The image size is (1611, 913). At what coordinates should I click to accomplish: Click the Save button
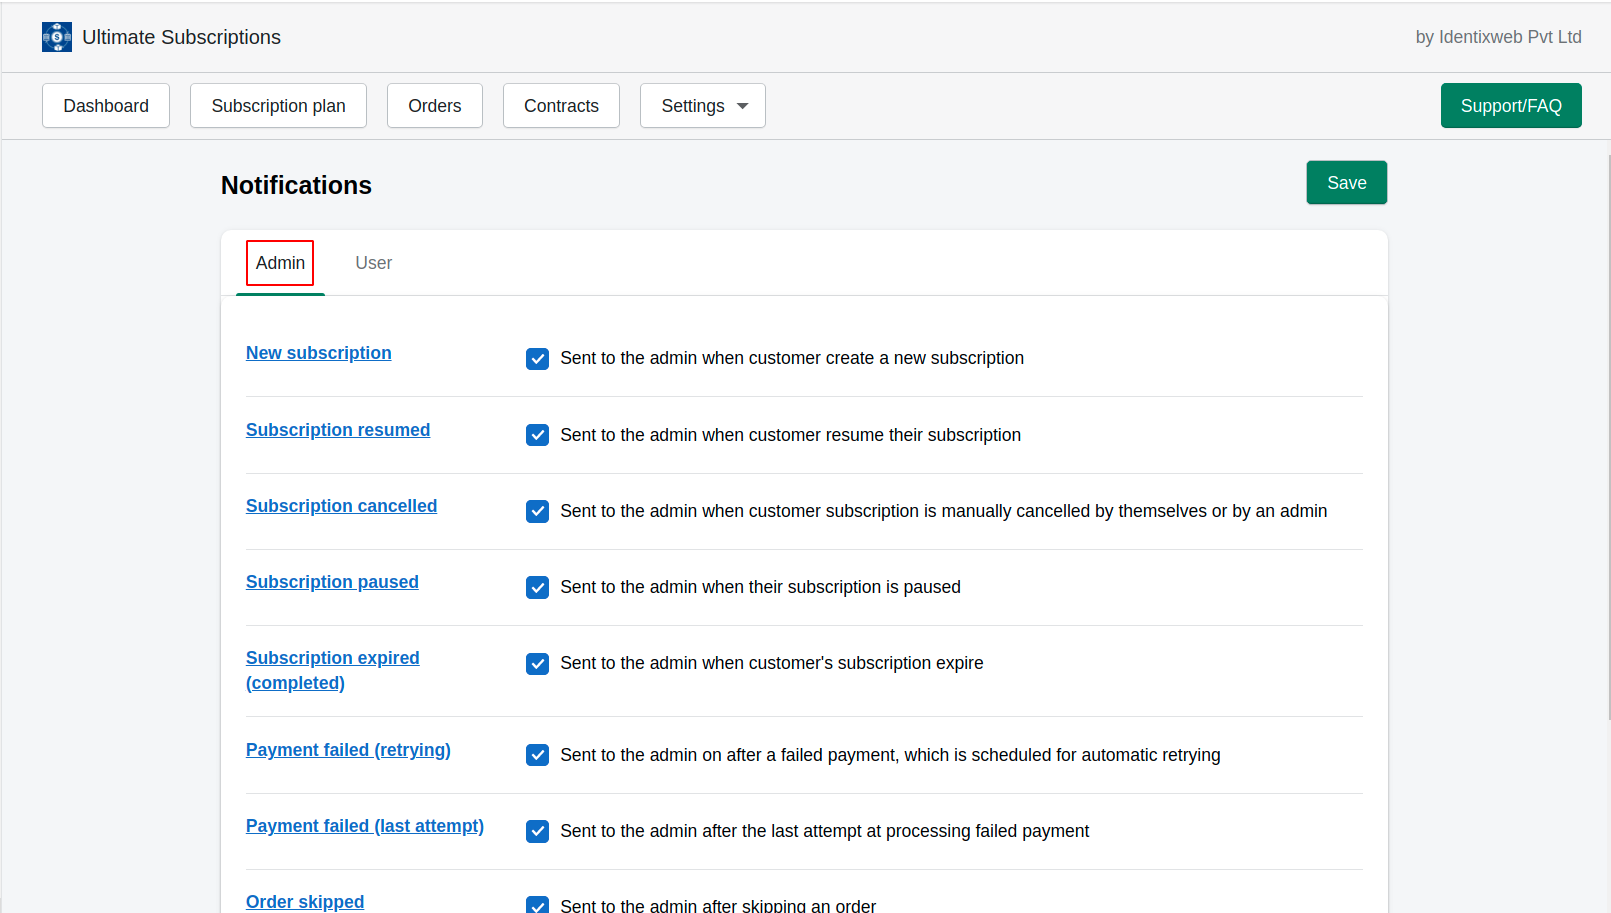tap(1346, 182)
